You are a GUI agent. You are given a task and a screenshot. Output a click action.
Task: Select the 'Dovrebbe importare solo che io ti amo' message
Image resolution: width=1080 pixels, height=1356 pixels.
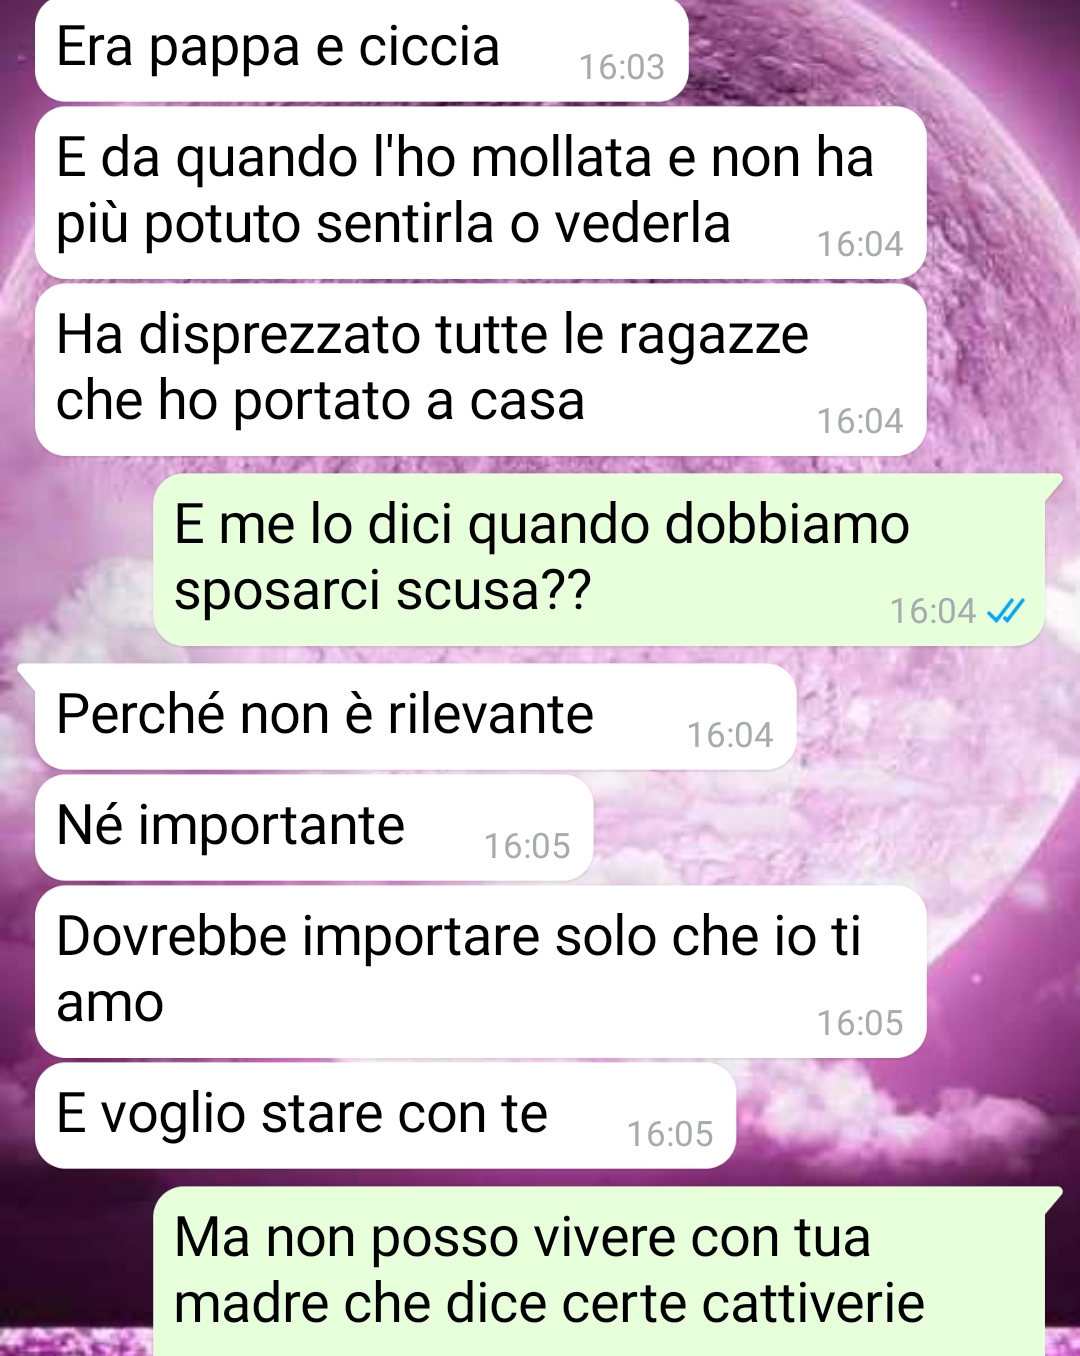pyautogui.click(x=481, y=971)
